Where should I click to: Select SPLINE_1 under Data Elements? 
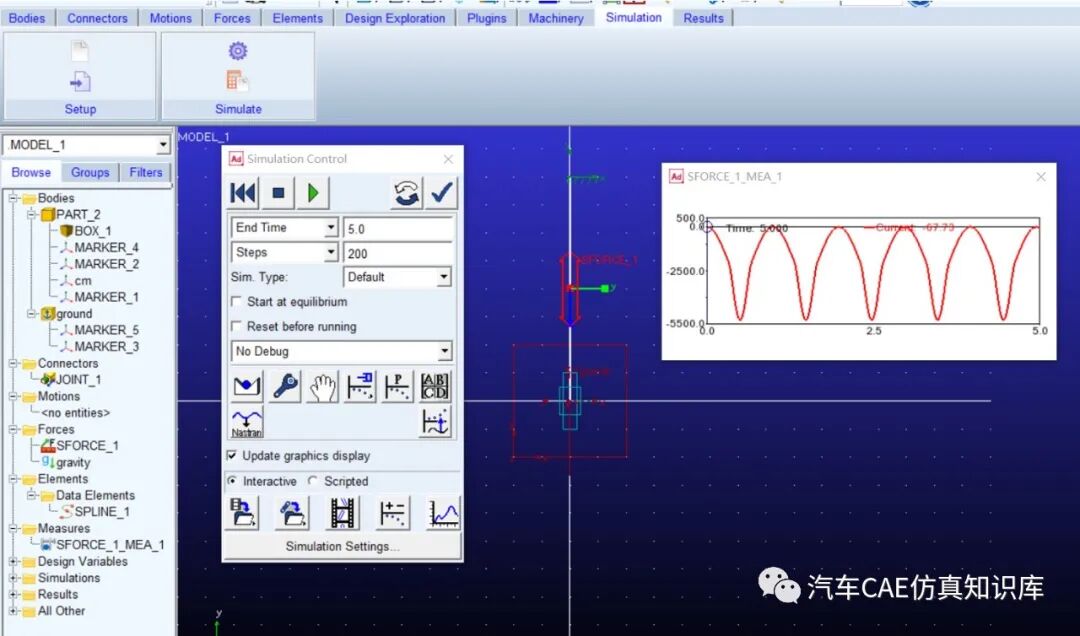102,512
